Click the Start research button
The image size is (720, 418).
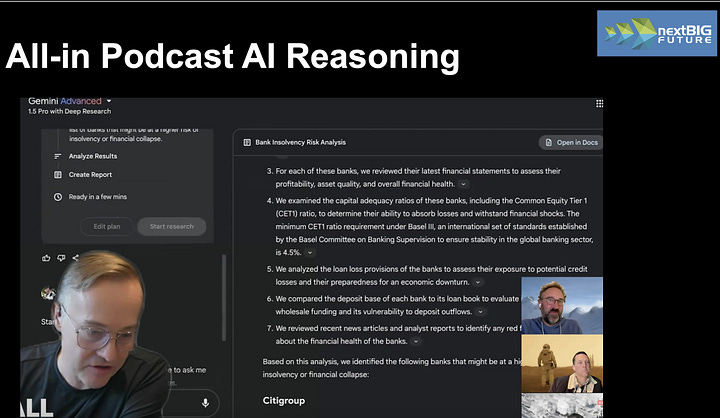(171, 226)
